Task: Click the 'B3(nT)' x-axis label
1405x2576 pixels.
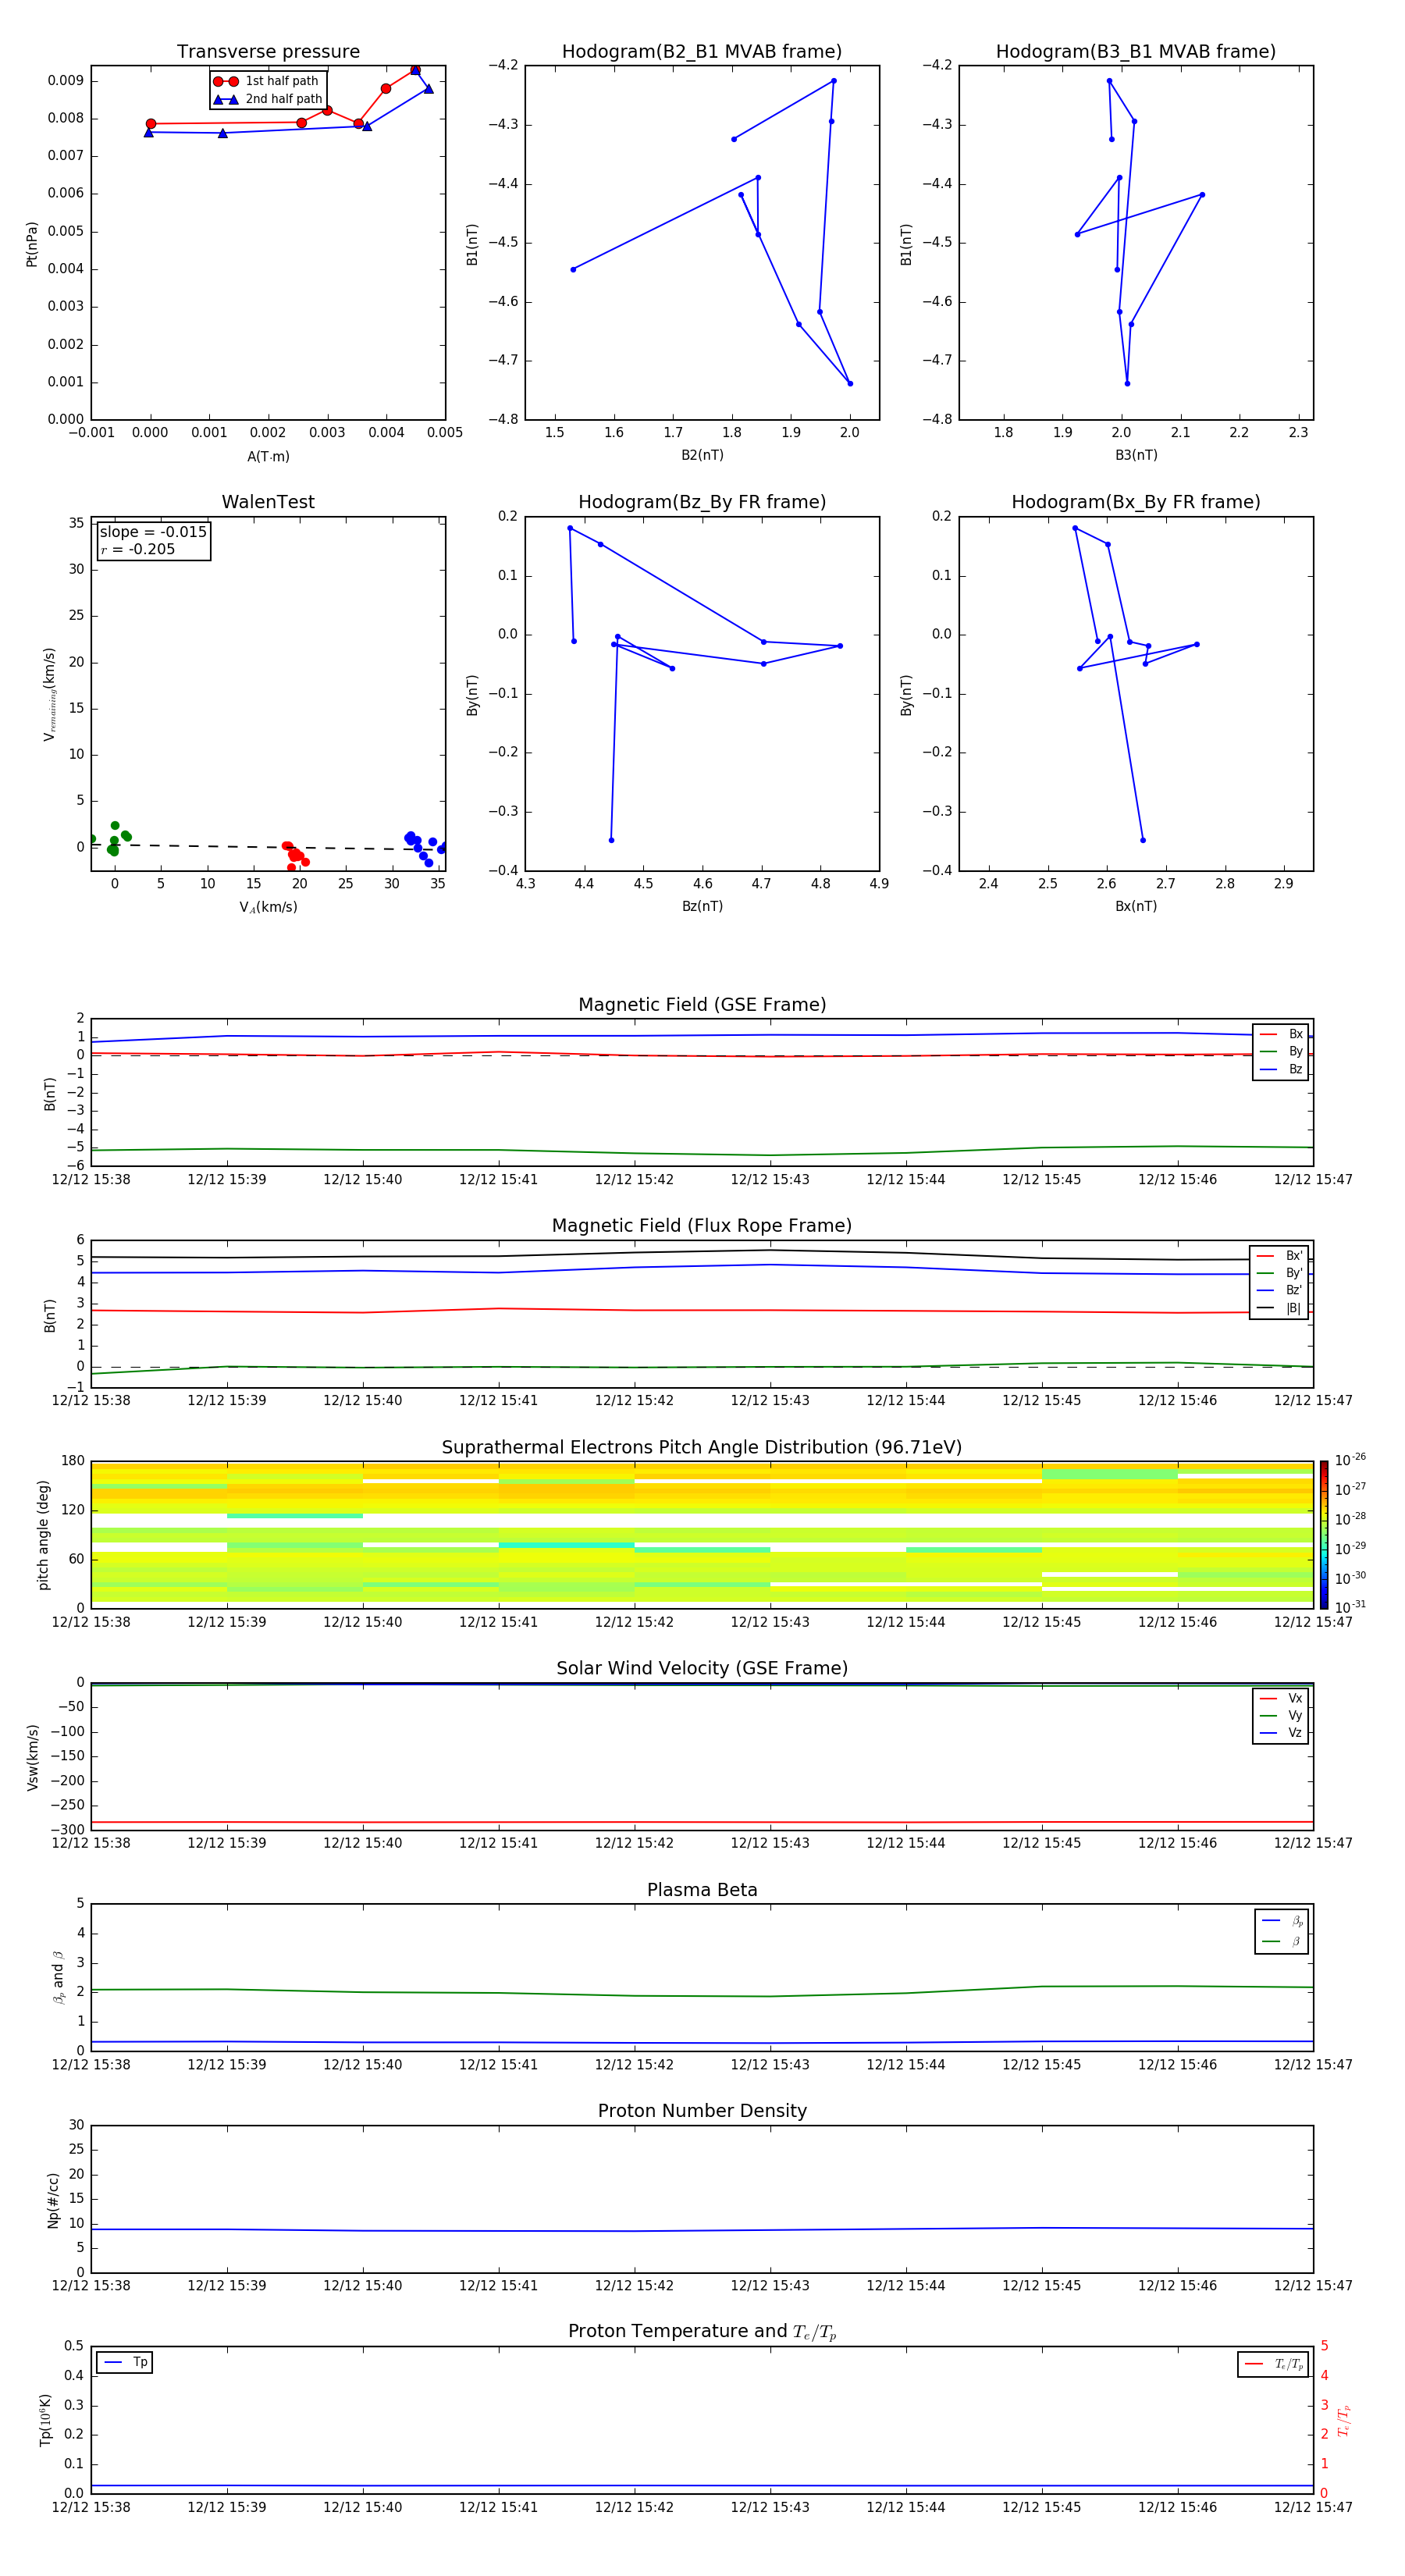Action: pos(1136,455)
